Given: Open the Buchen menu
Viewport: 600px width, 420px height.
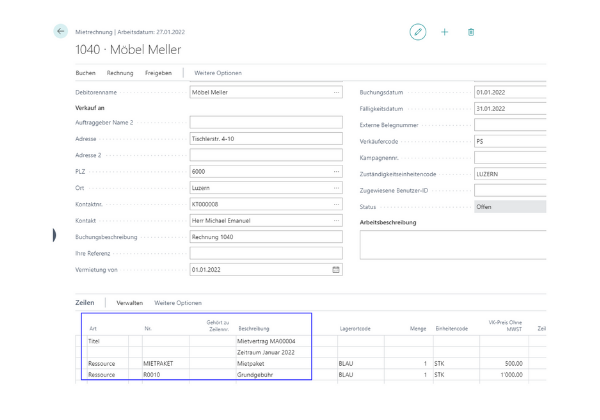Looking at the screenshot, I should (86, 73).
